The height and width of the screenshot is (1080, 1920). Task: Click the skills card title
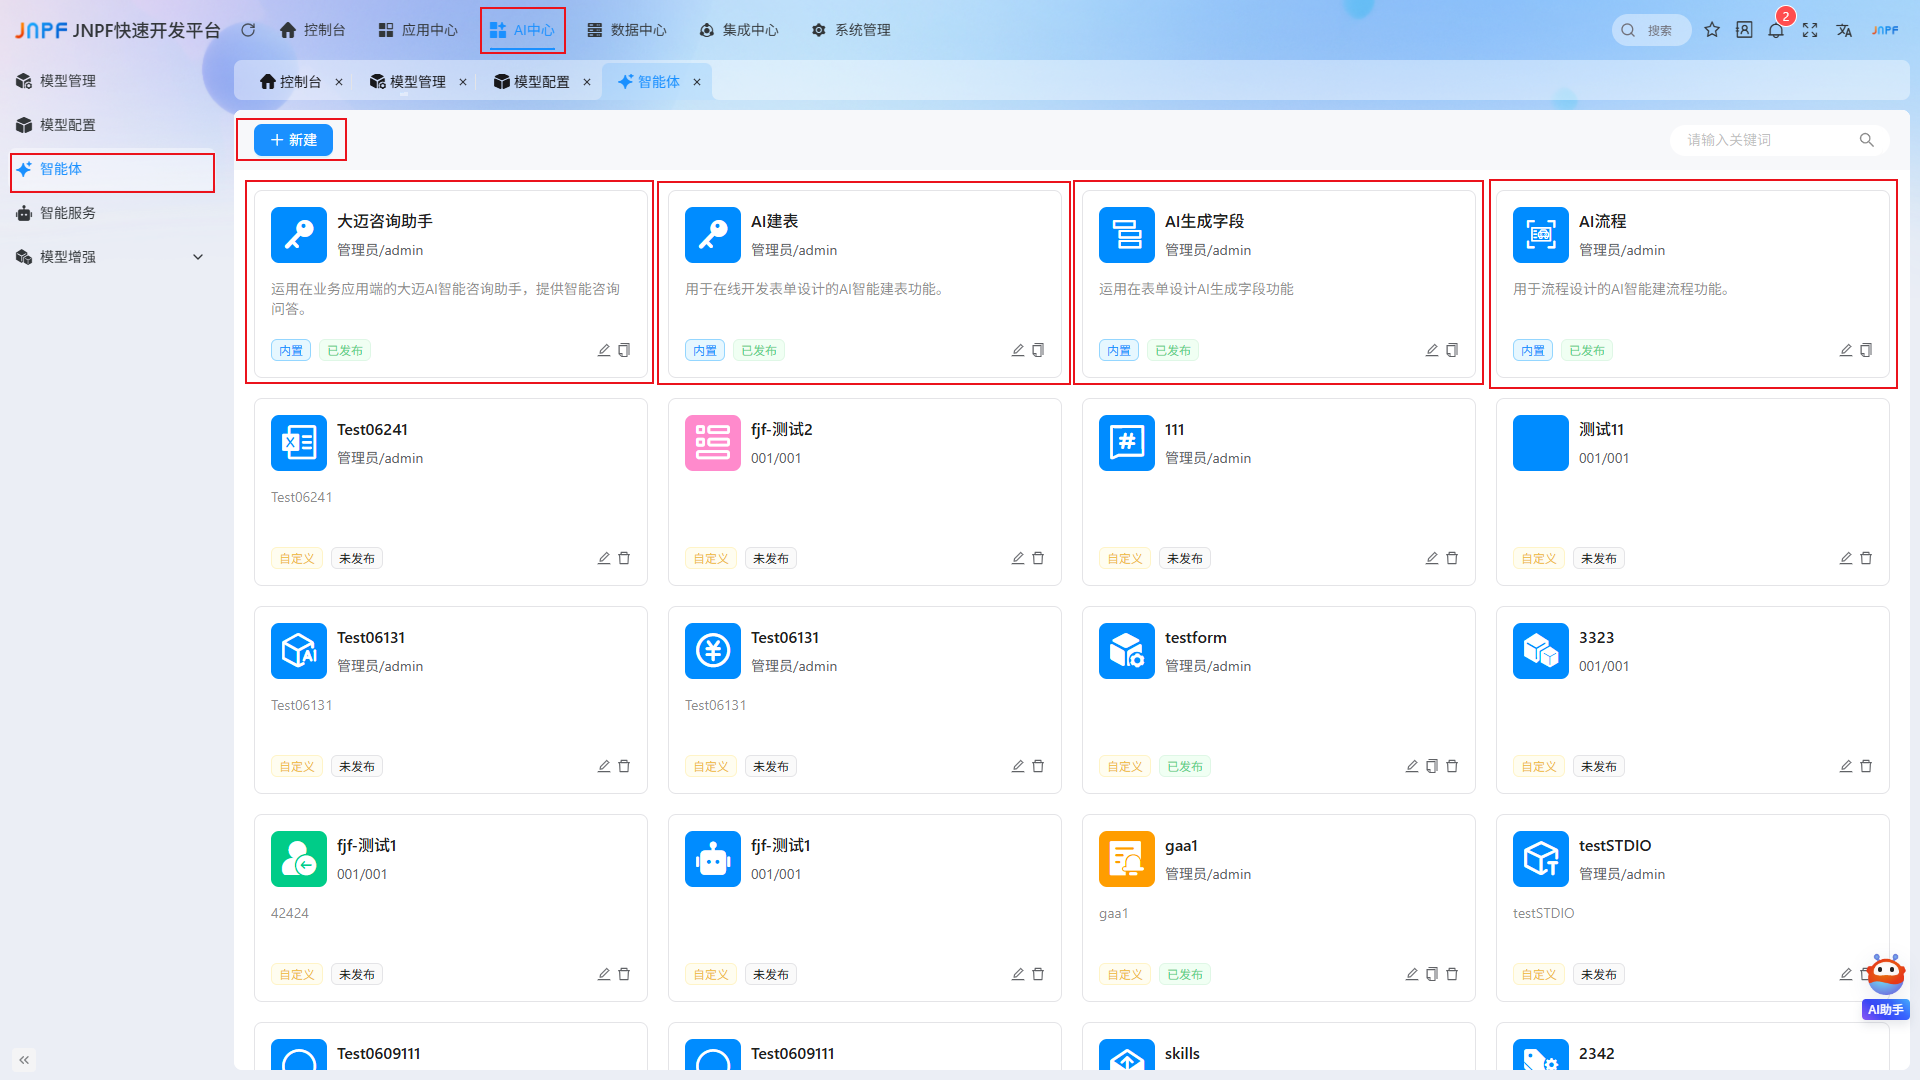(x=1182, y=1053)
